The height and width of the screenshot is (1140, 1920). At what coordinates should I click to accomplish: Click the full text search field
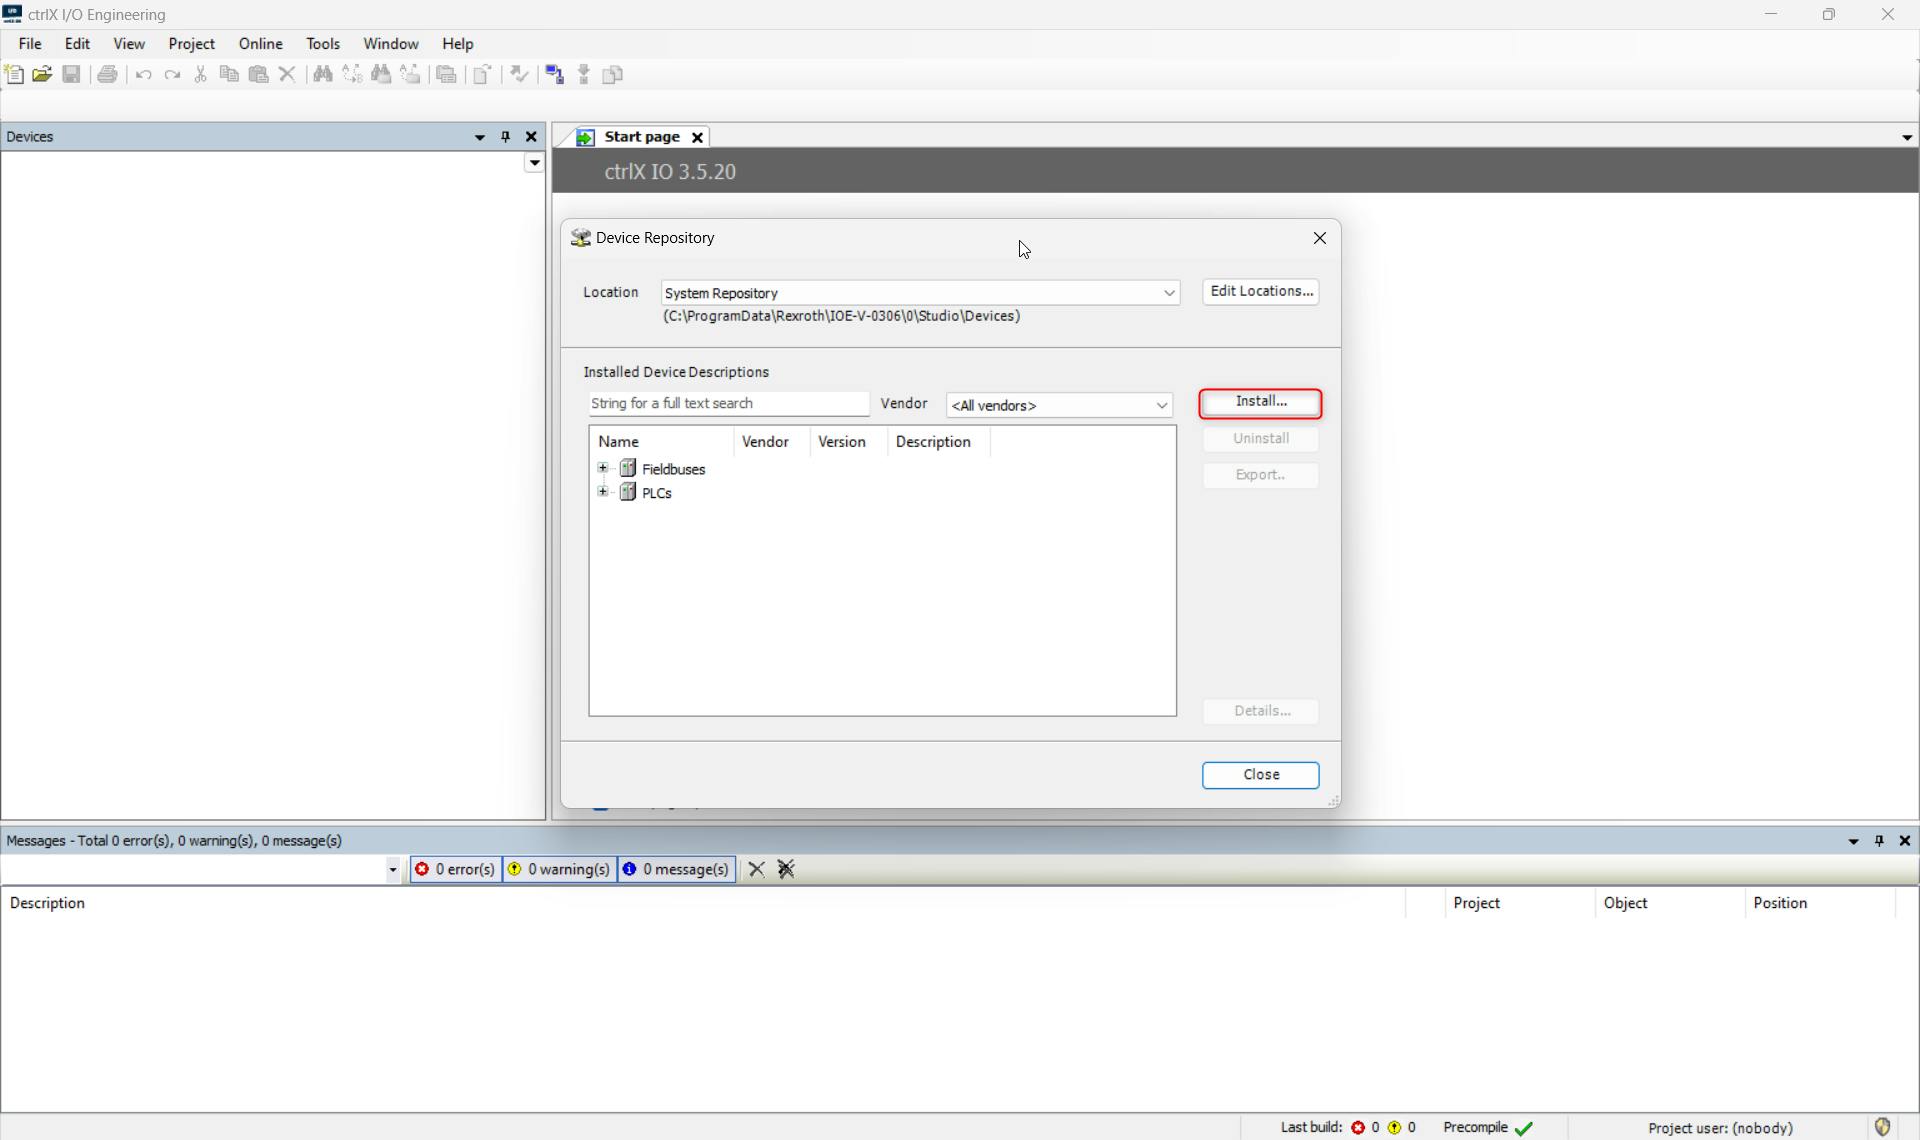728,404
